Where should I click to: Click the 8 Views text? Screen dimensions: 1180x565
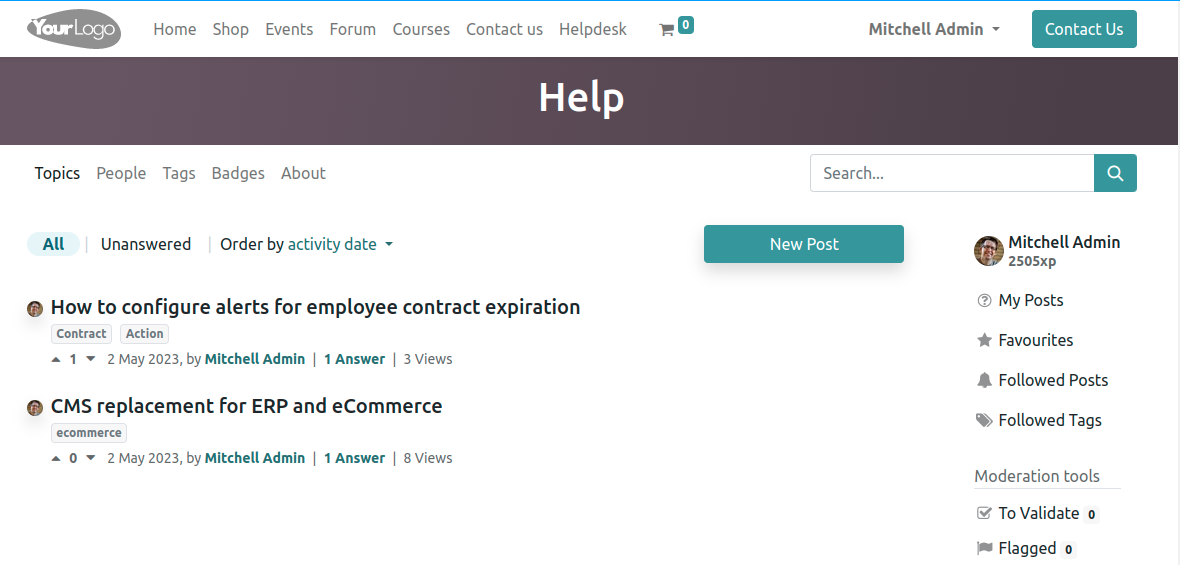pyautogui.click(x=428, y=458)
